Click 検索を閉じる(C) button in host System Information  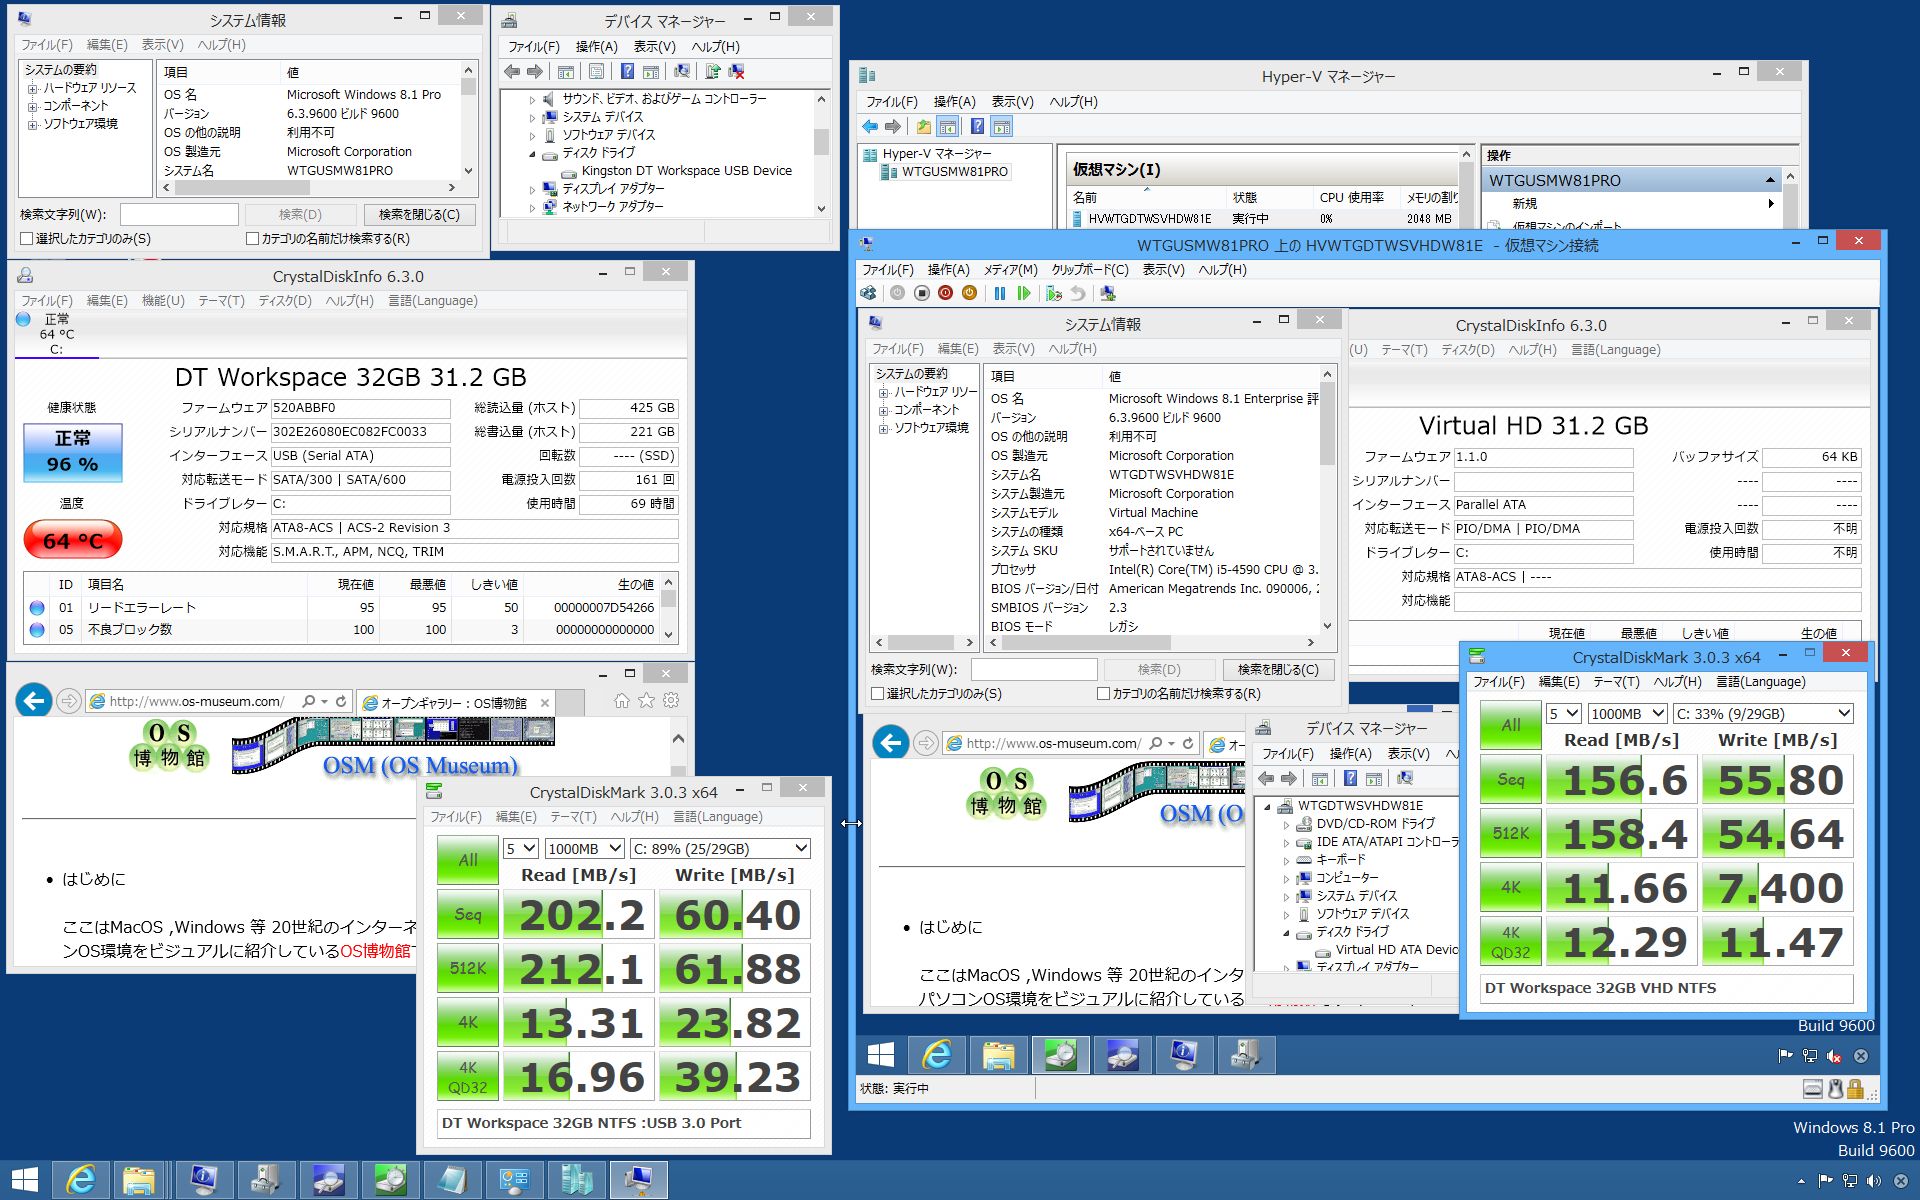[x=419, y=214]
